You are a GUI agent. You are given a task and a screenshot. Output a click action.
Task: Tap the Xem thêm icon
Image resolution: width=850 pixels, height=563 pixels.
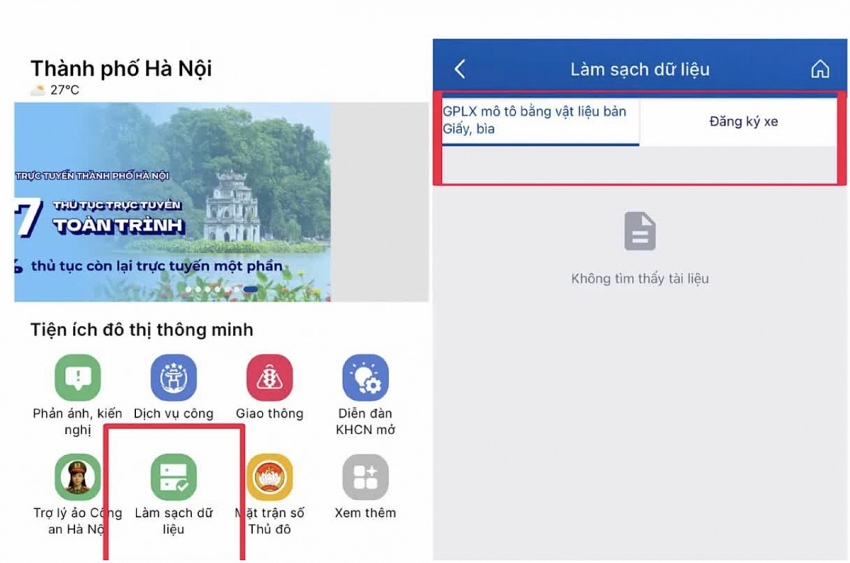[x=365, y=477]
